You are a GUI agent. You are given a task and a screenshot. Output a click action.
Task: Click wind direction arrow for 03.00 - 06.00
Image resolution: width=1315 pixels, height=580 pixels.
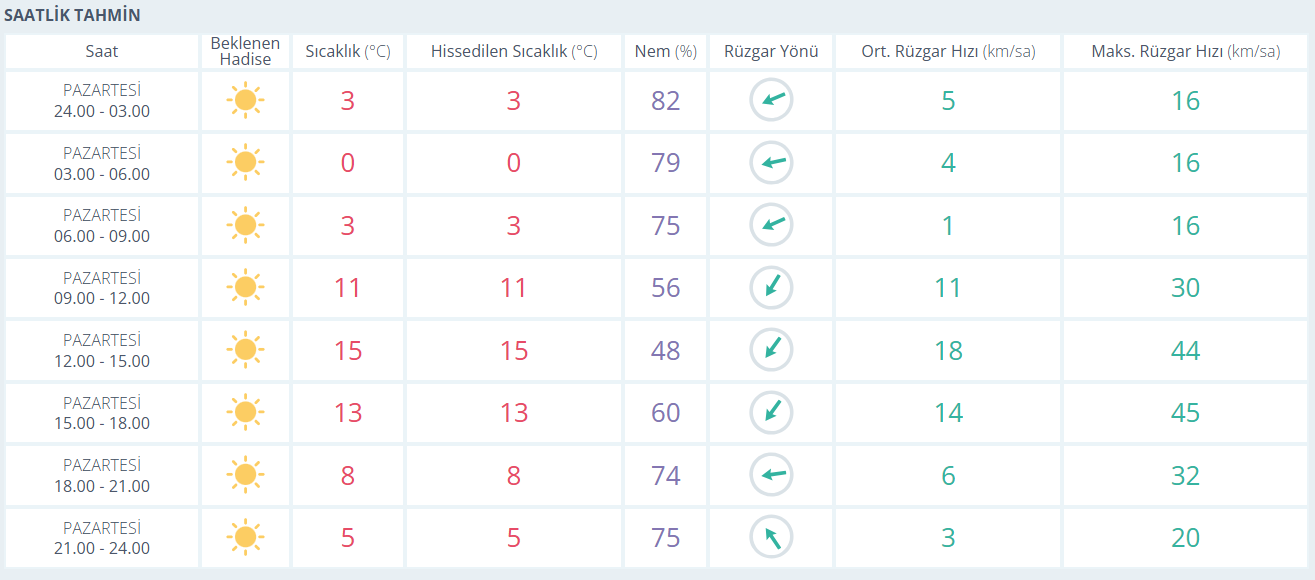pyautogui.click(x=771, y=163)
